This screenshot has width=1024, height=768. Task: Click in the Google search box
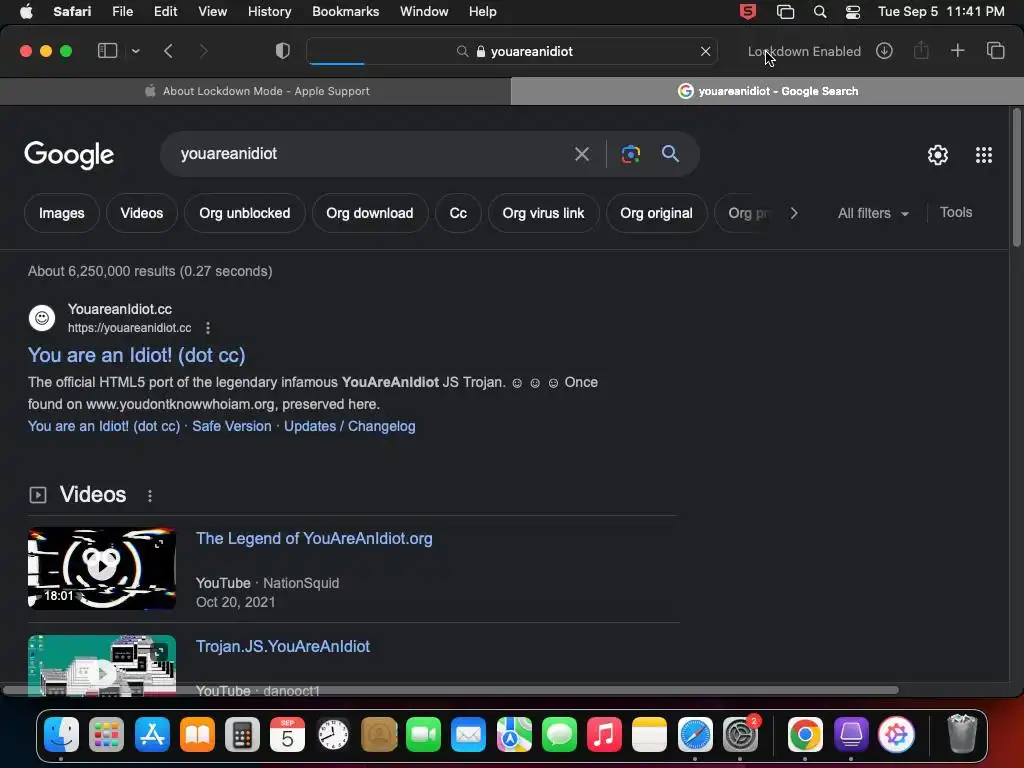372,154
